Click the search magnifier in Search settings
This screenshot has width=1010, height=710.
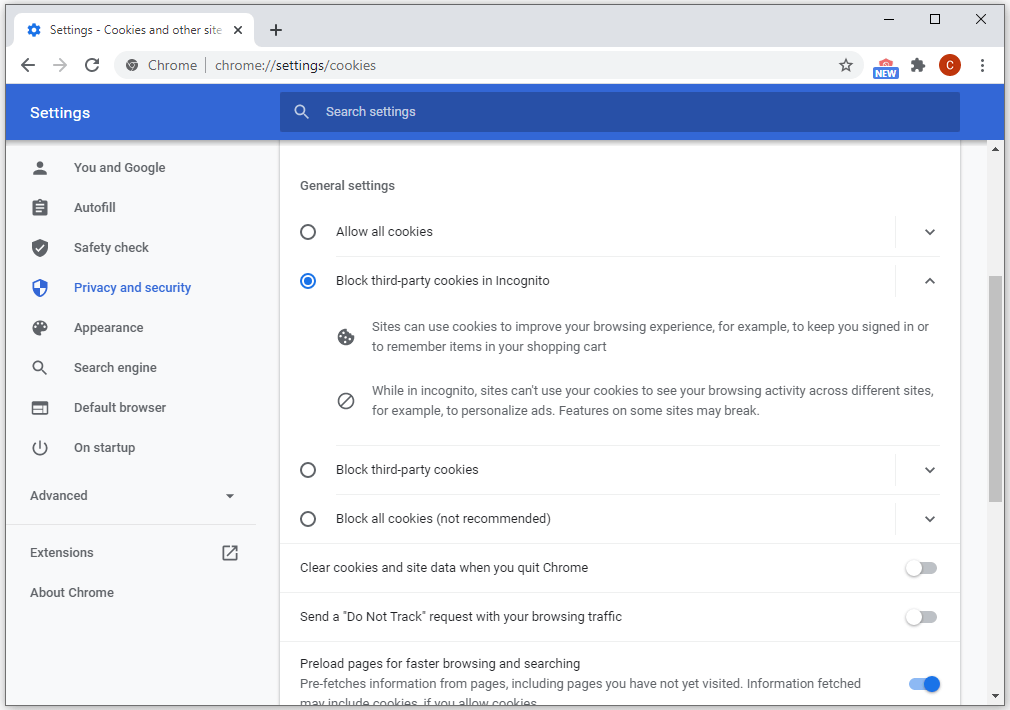pos(301,111)
